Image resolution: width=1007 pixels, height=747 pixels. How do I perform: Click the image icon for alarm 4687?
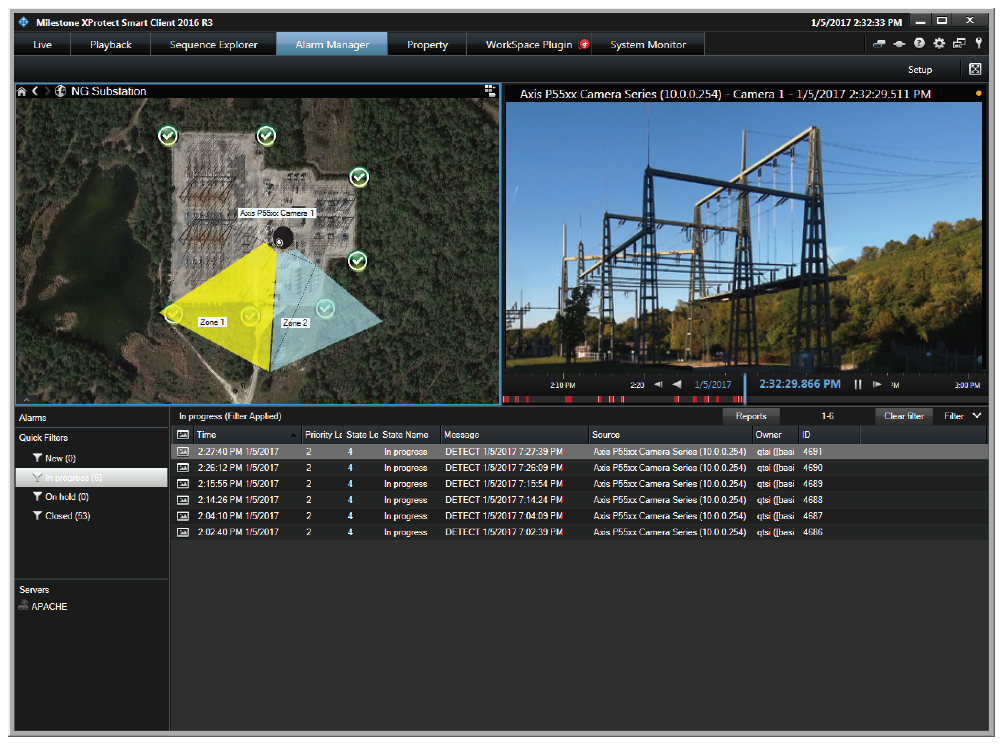[183, 516]
